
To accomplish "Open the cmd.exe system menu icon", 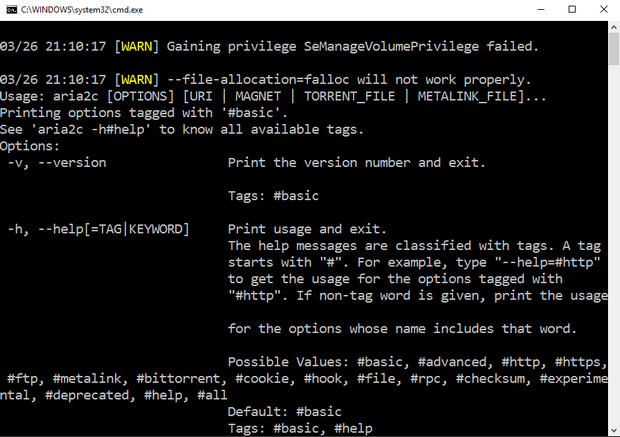I will point(11,9).
